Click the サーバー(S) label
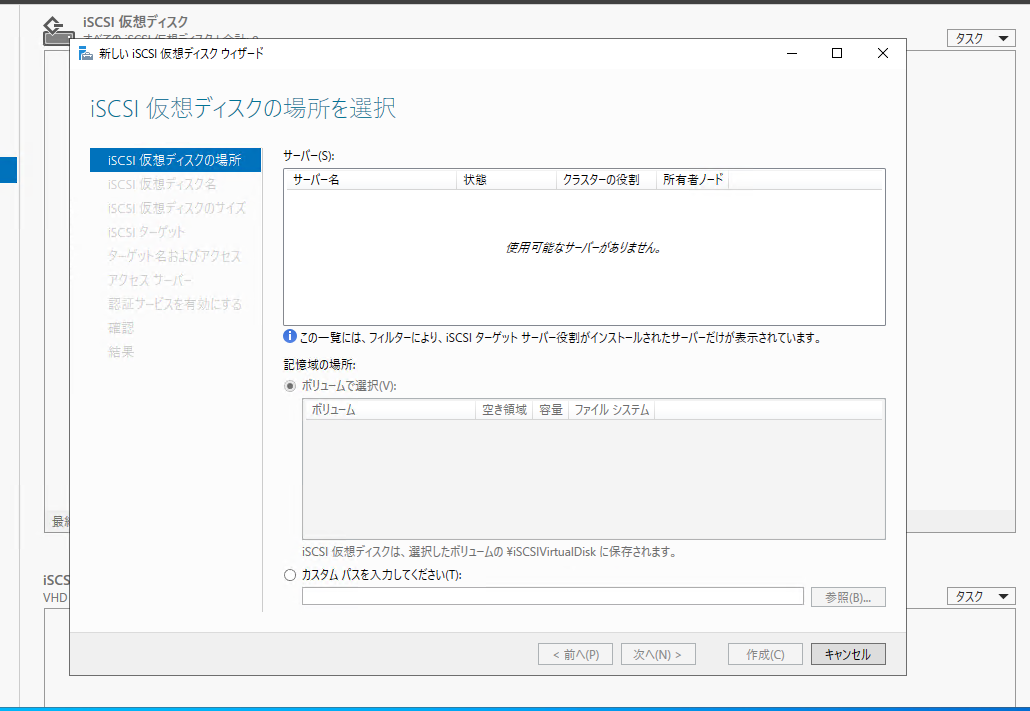 (x=309, y=156)
